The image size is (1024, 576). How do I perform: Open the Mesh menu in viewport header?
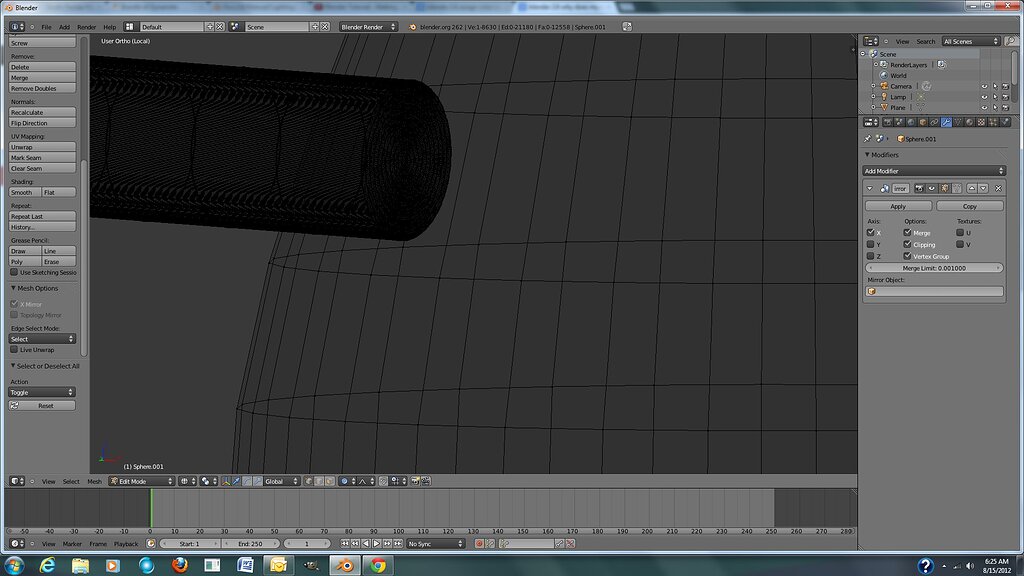pyautogui.click(x=94, y=481)
